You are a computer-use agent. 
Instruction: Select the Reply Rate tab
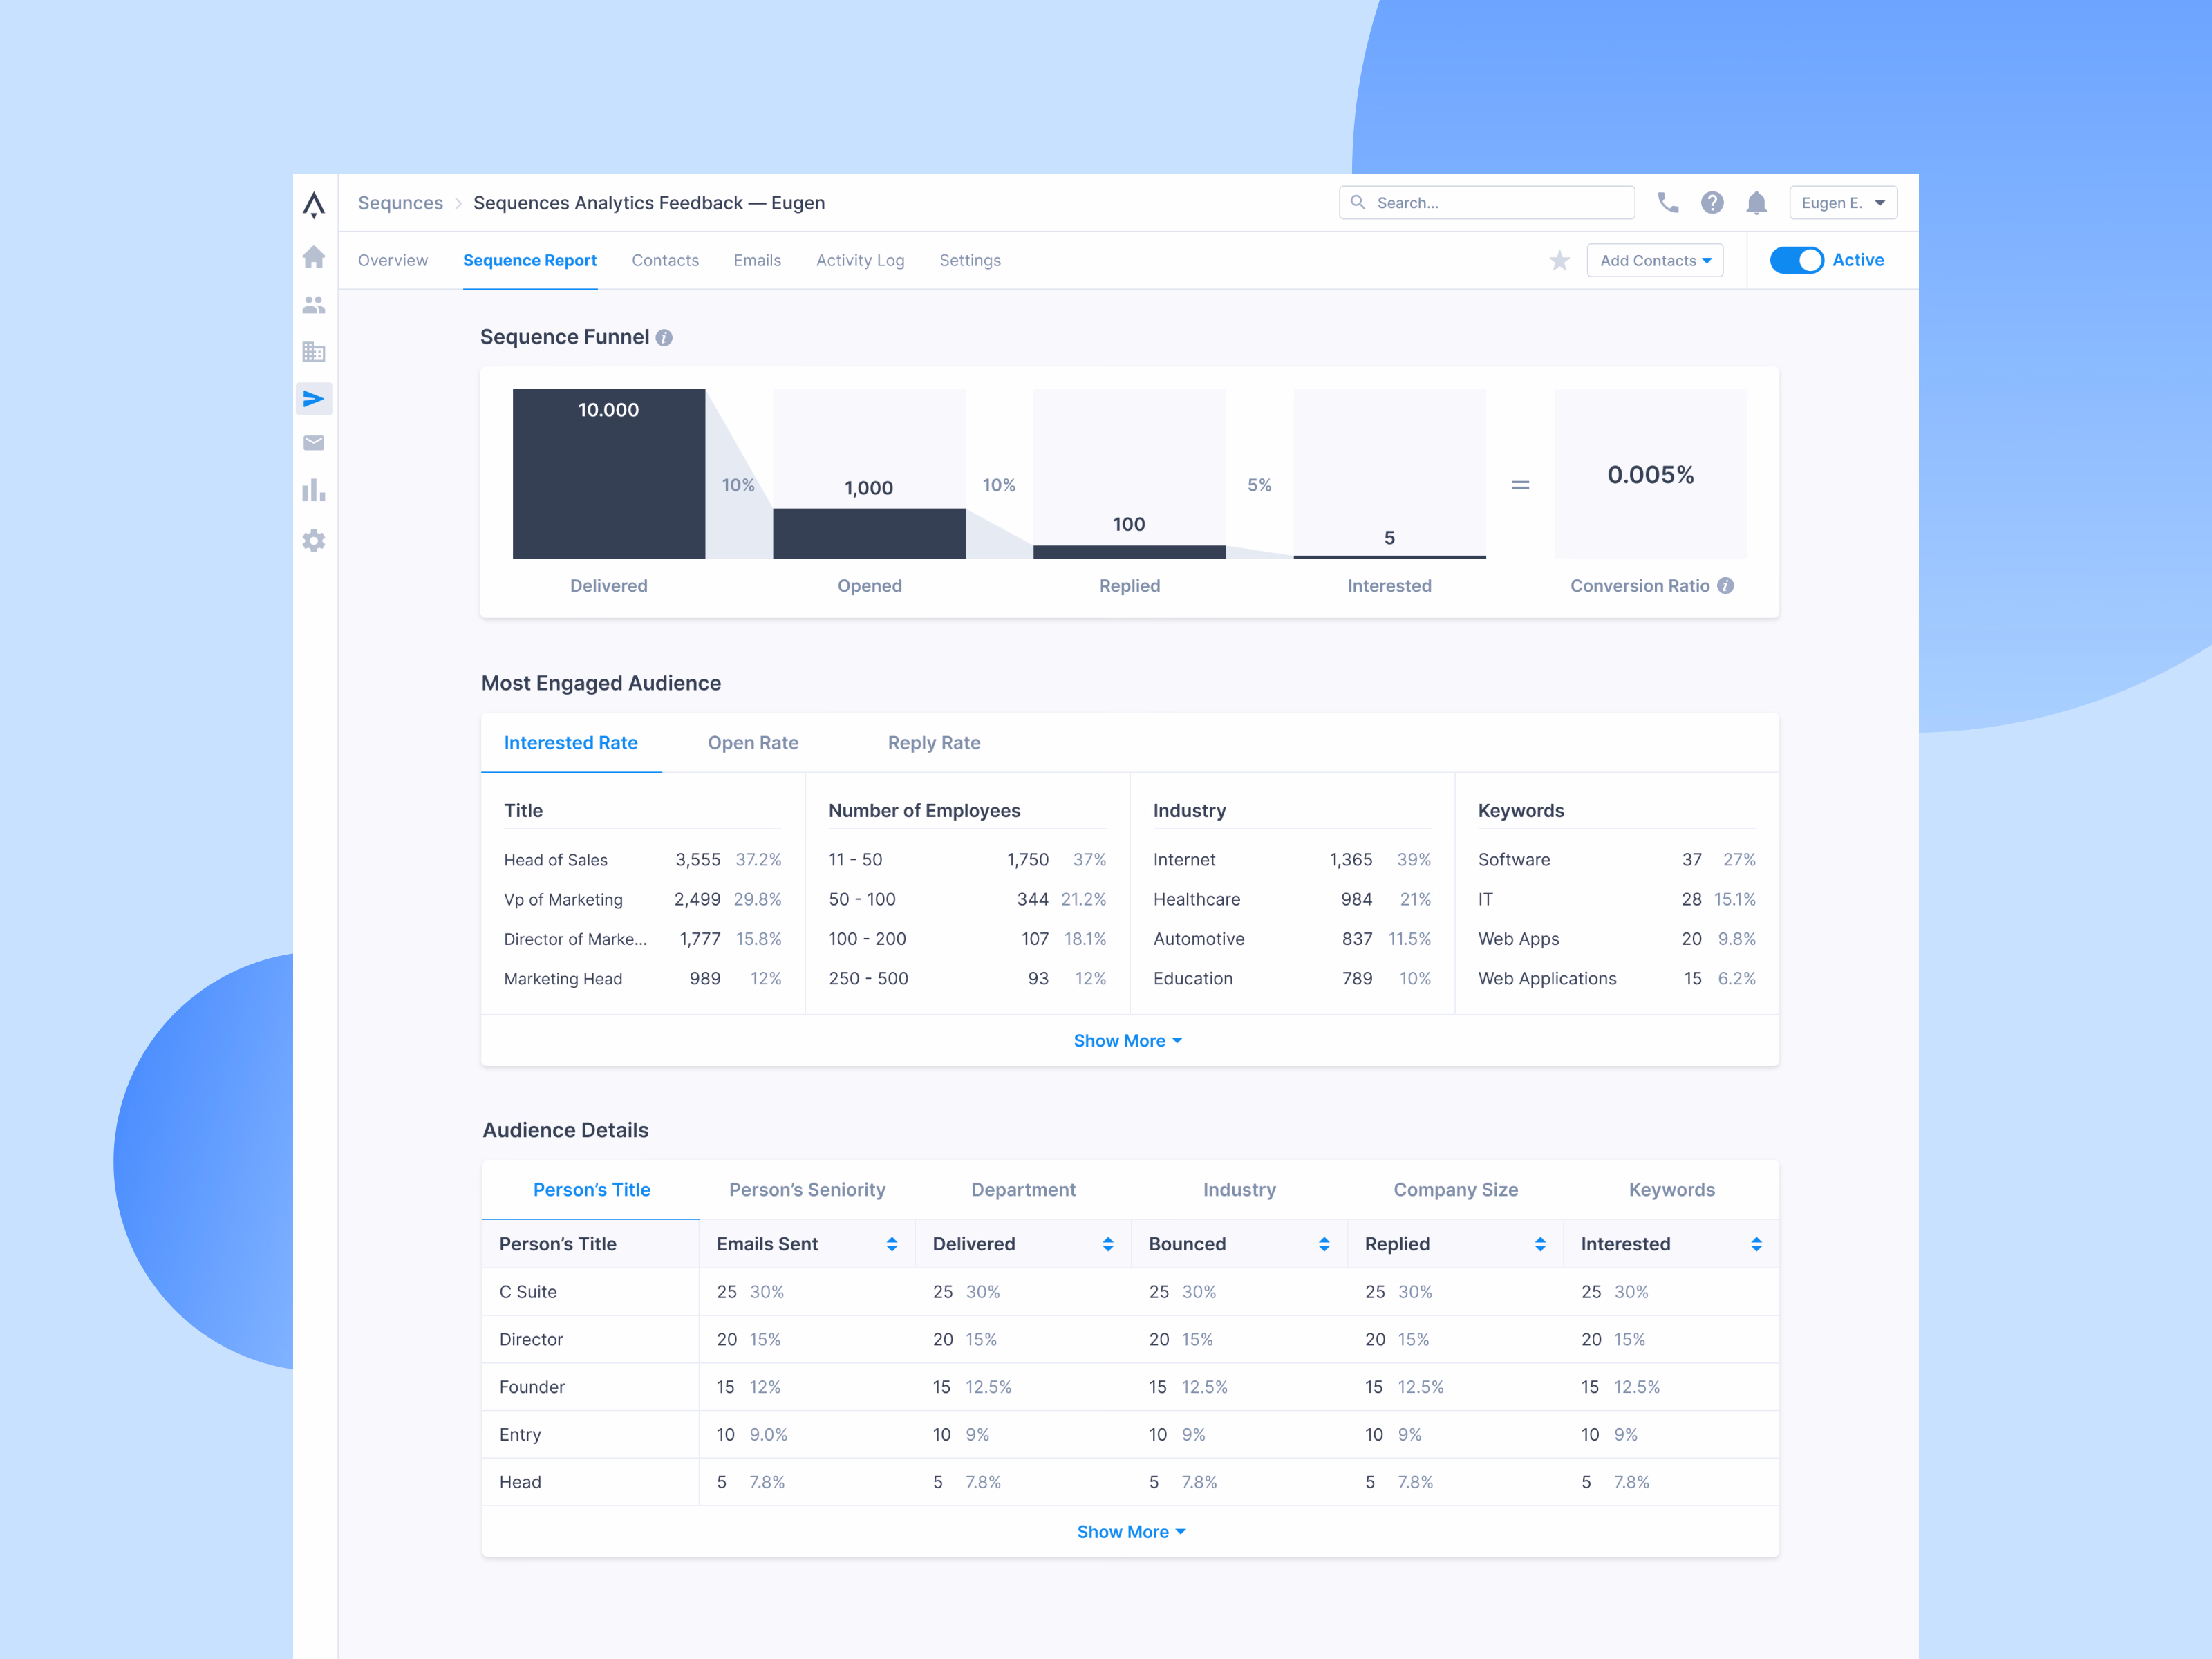pyautogui.click(x=934, y=743)
